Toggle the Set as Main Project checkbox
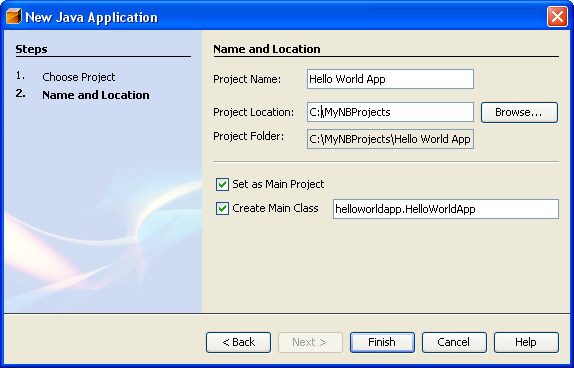 click(x=222, y=184)
